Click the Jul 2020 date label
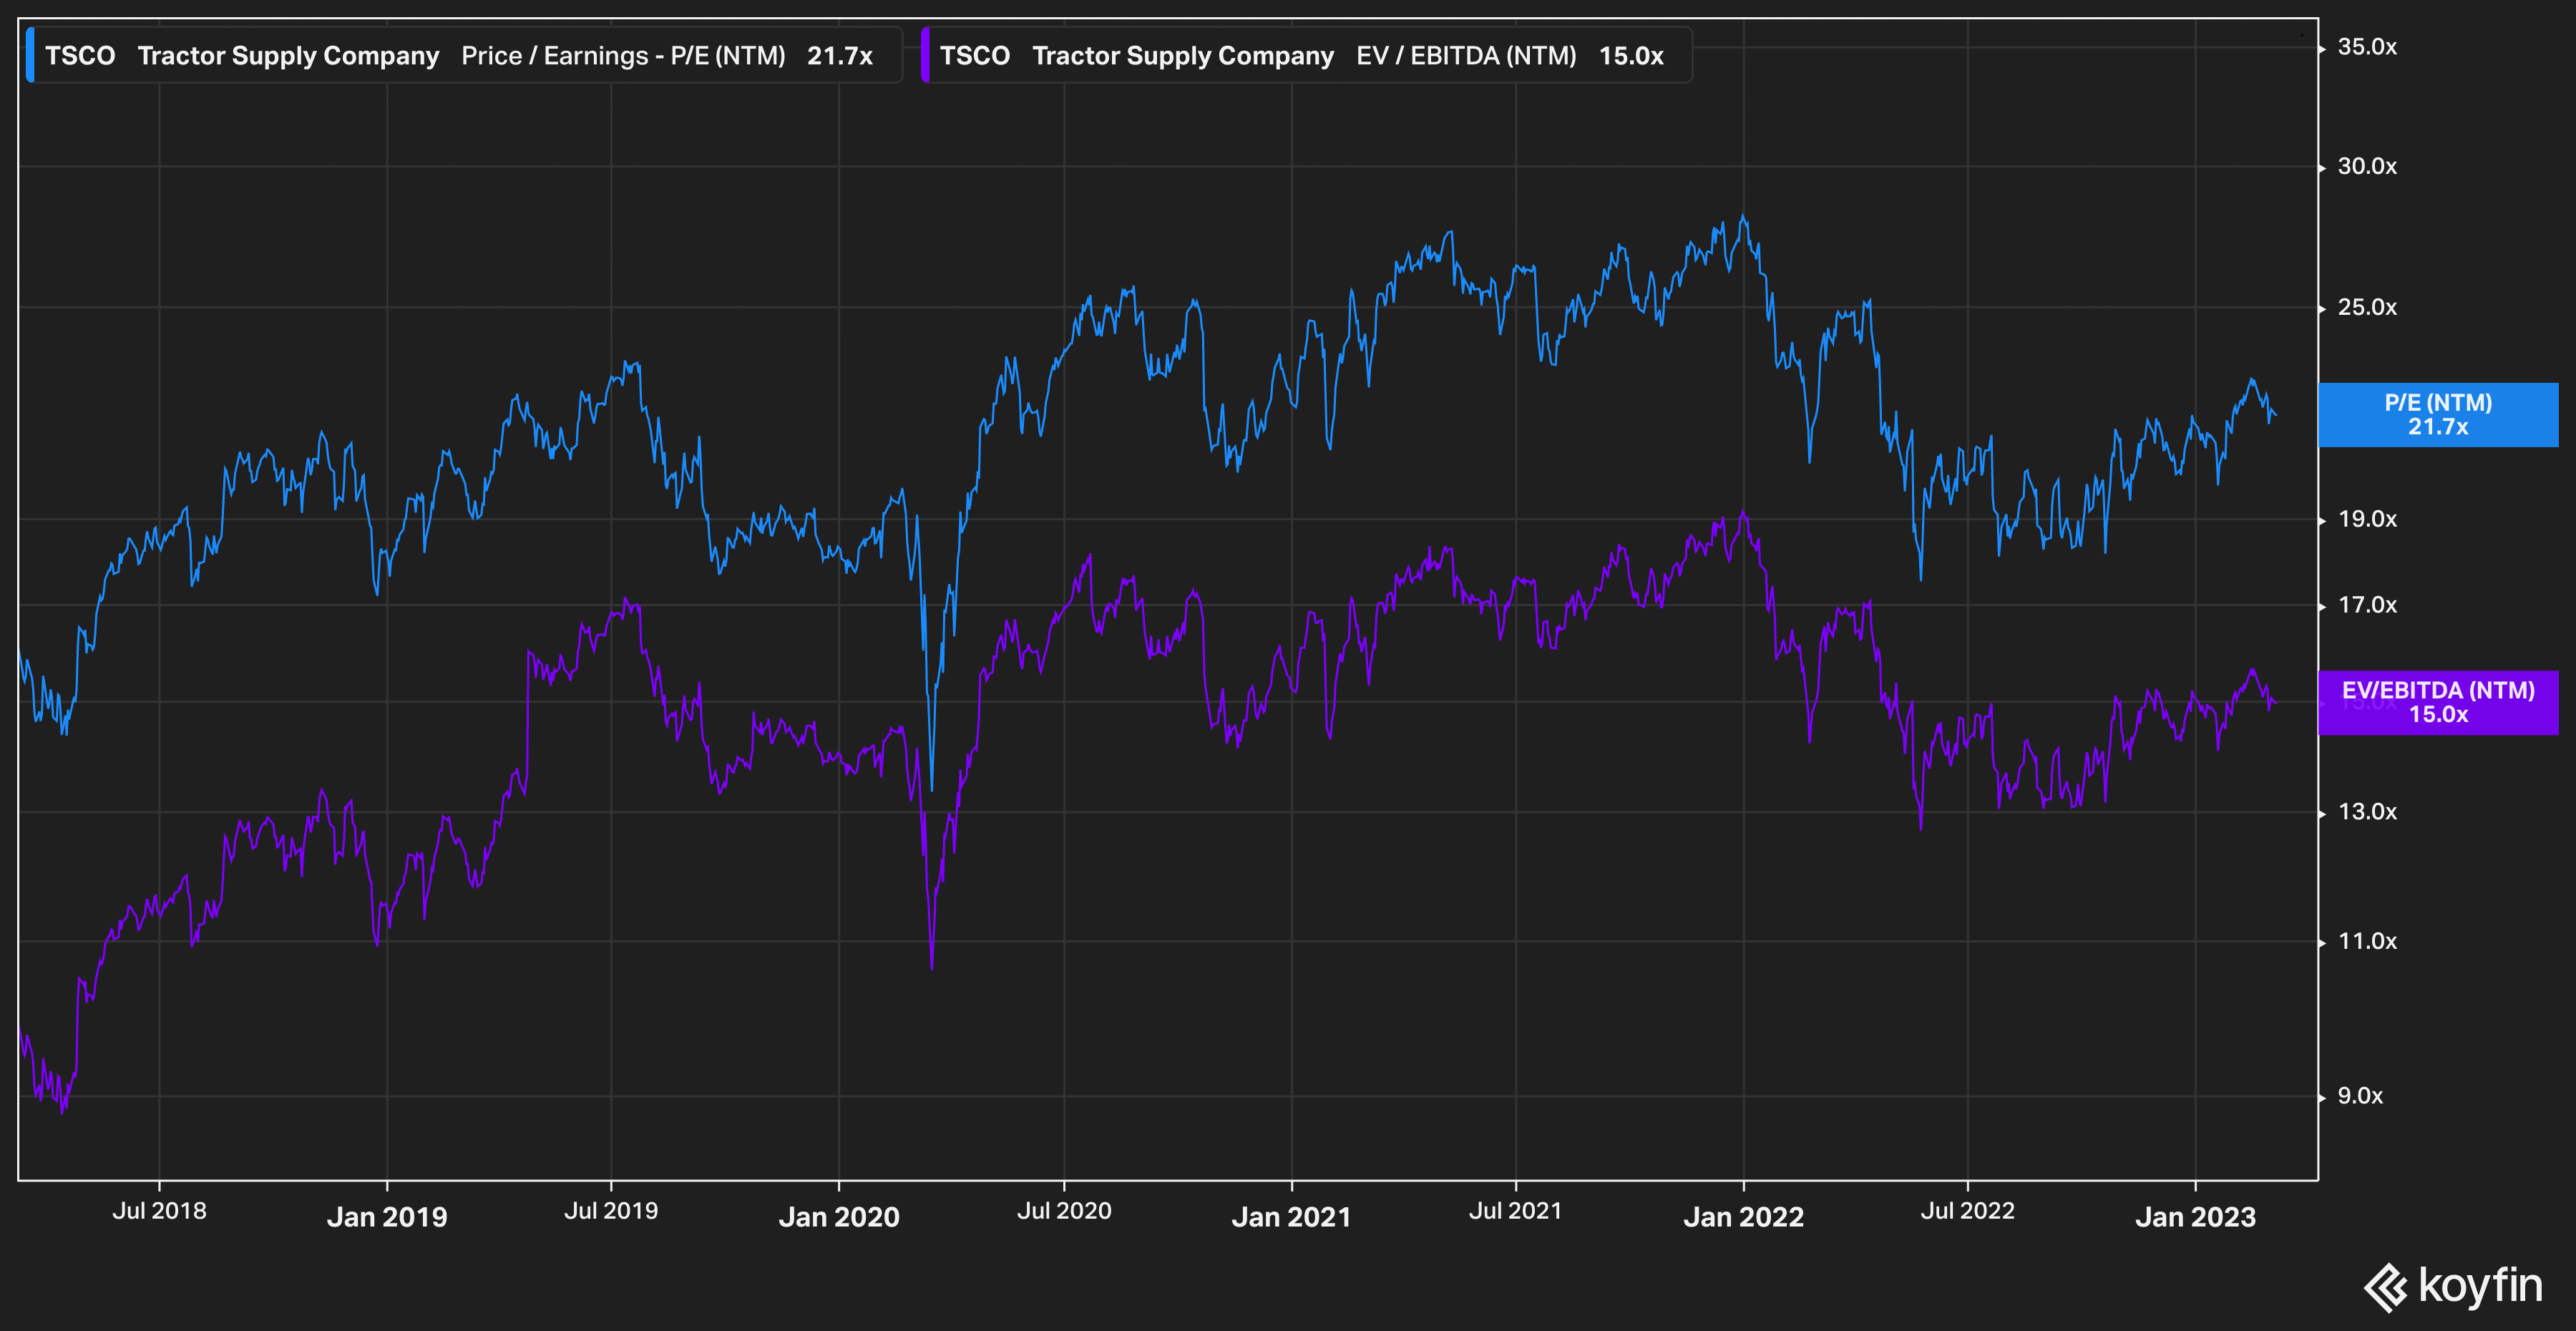 pyautogui.click(x=1064, y=1211)
